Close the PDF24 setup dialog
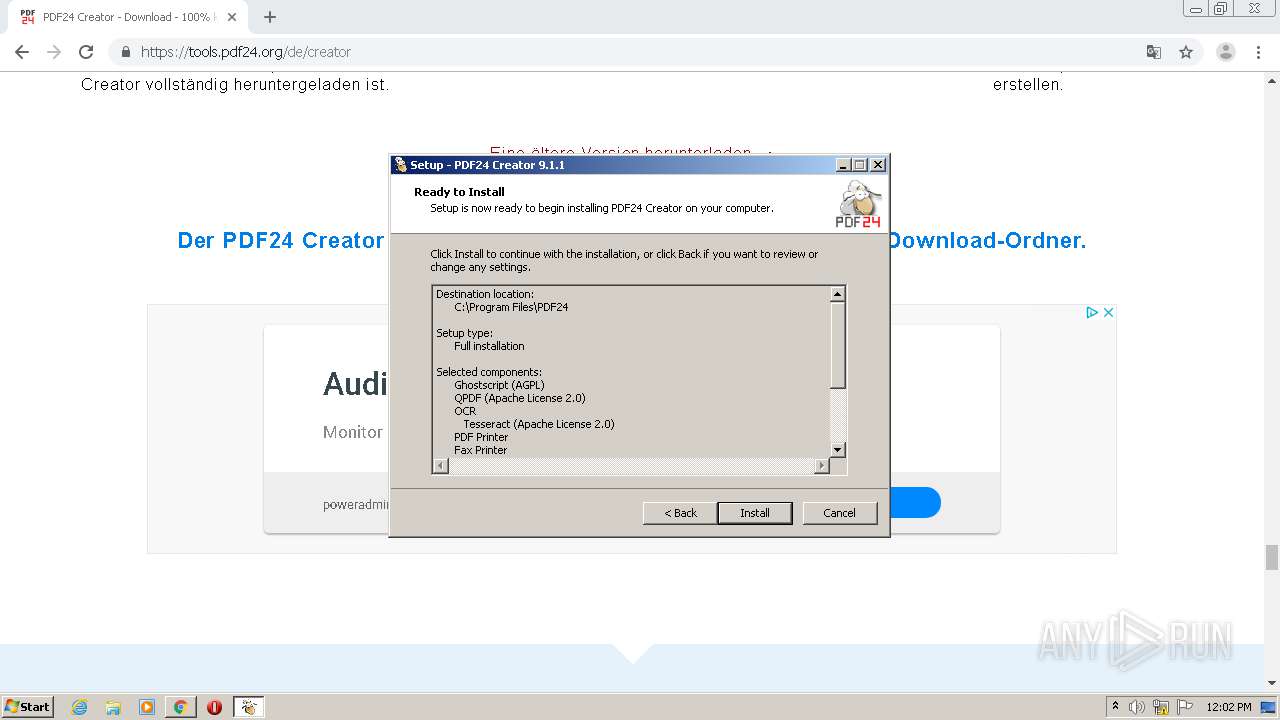The width and height of the screenshot is (1280, 720). point(878,165)
